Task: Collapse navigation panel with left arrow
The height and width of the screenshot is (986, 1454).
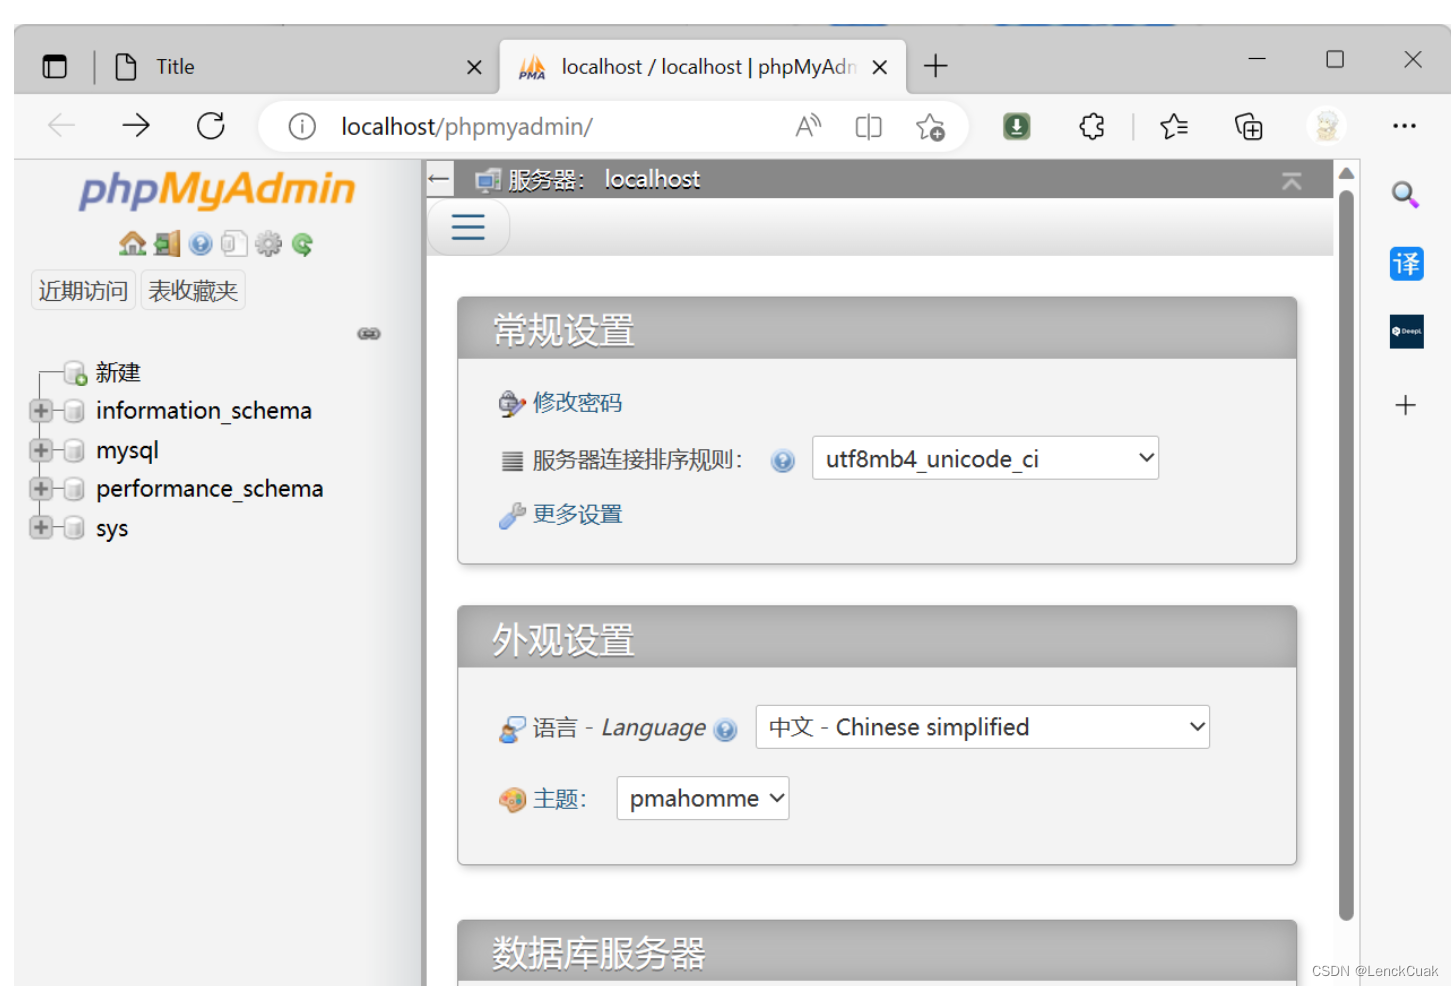Action: (438, 179)
